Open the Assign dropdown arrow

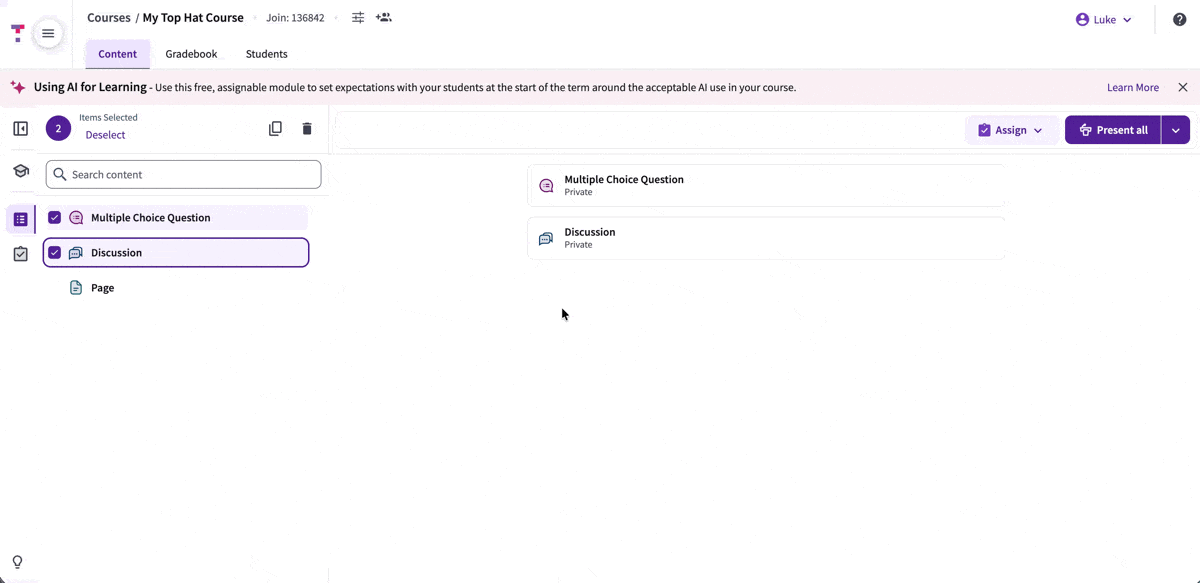tap(1040, 129)
